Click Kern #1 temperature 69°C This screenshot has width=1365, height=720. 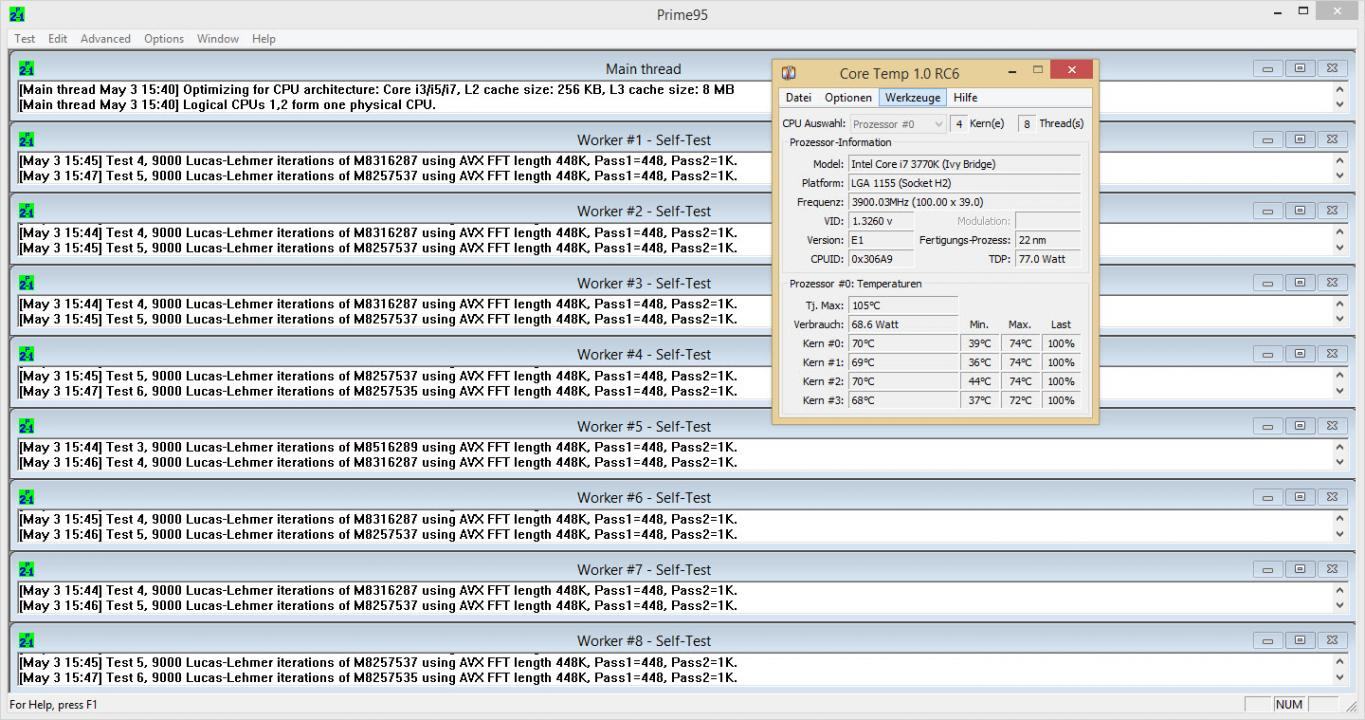point(903,362)
